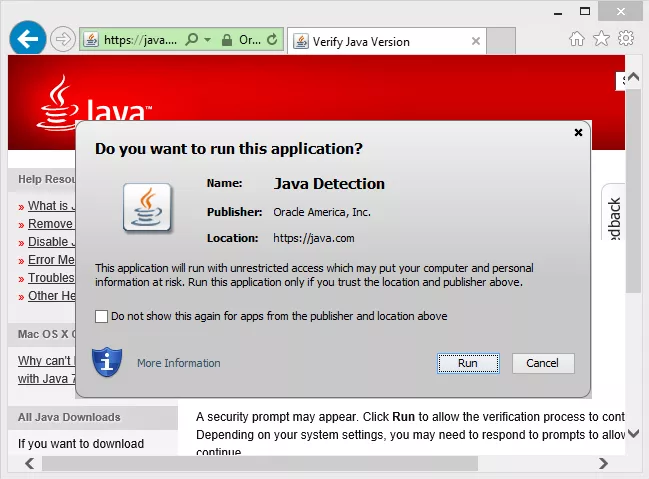Open a new blank tab

pyautogui.click(x=501, y=41)
